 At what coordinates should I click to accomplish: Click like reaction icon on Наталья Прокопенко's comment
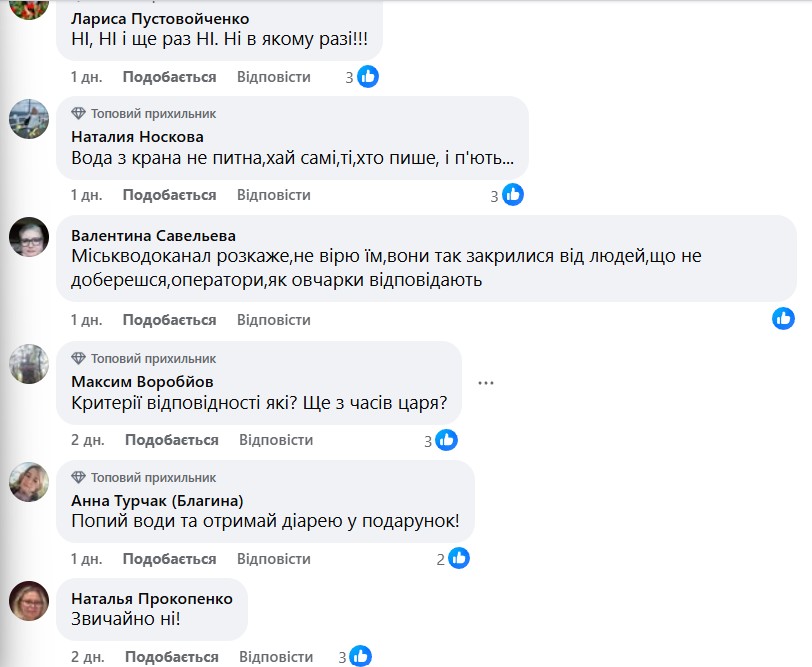click(x=360, y=656)
